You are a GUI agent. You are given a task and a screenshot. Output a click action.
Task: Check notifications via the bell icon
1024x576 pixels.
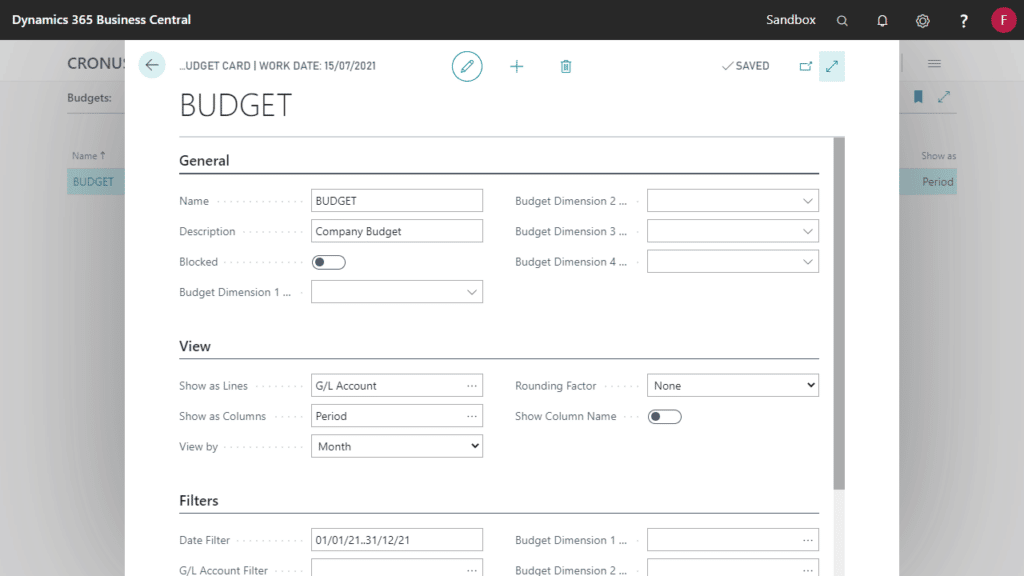click(x=882, y=20)
